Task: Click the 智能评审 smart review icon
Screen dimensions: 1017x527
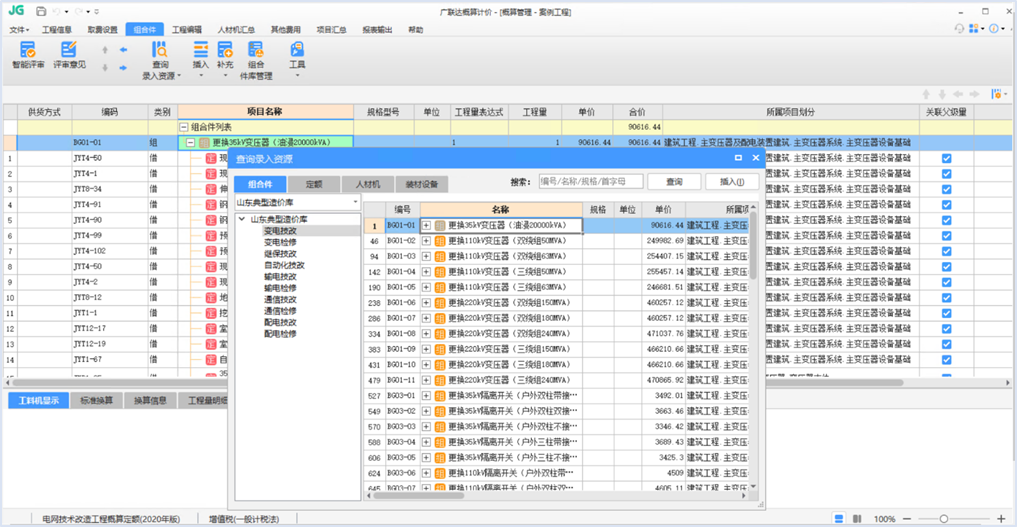Action: 28,54
